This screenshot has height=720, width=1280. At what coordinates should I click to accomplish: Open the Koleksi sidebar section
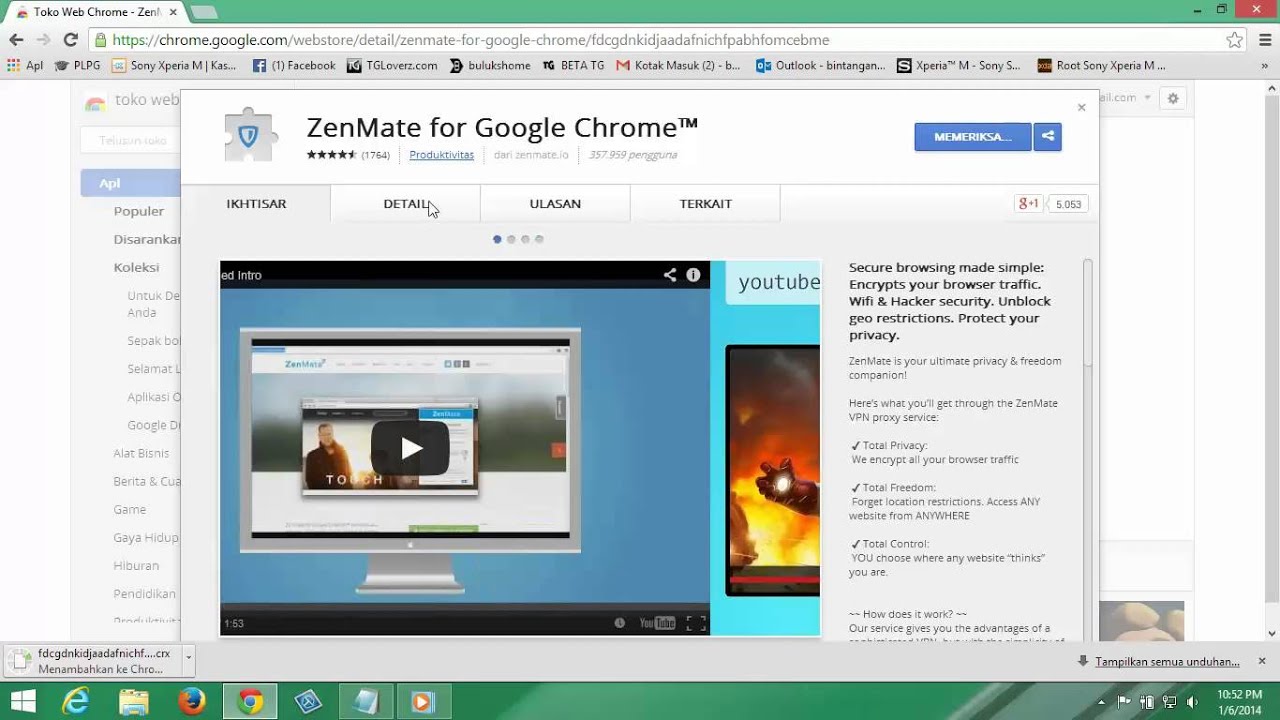pyautogui.click(x=137, y=267)
